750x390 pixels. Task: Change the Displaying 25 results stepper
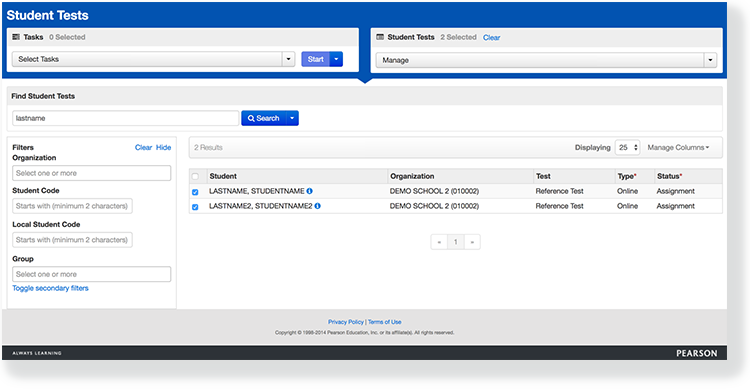(x=628, y=147)
